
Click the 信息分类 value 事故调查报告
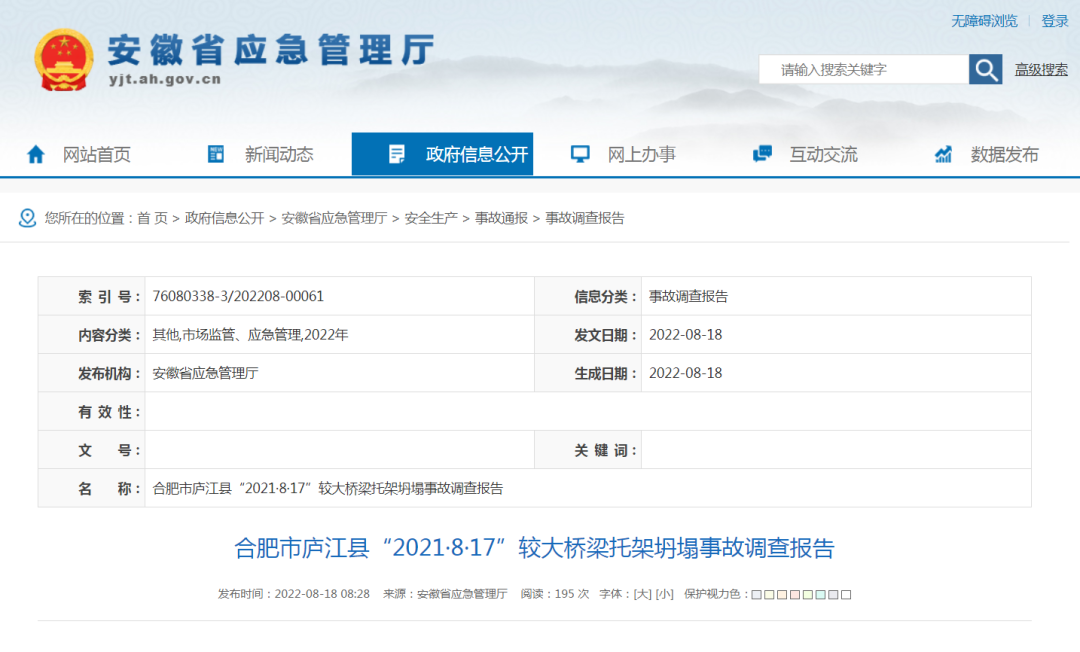tap(688, 296)
